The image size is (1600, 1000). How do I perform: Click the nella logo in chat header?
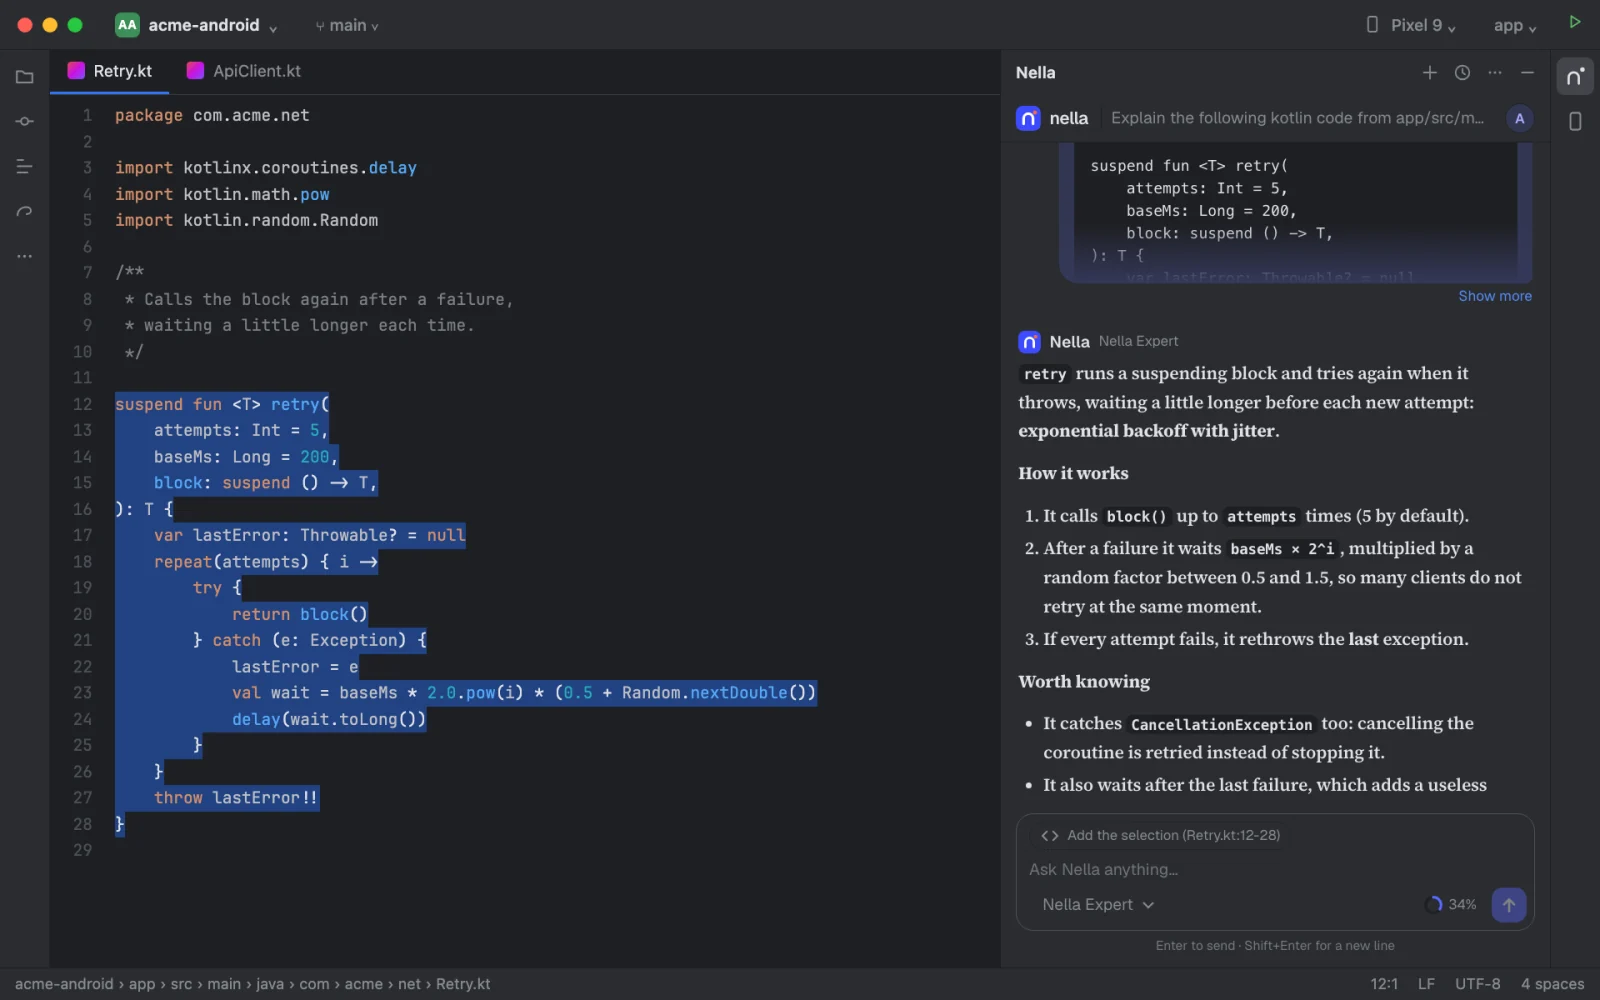1028,119
